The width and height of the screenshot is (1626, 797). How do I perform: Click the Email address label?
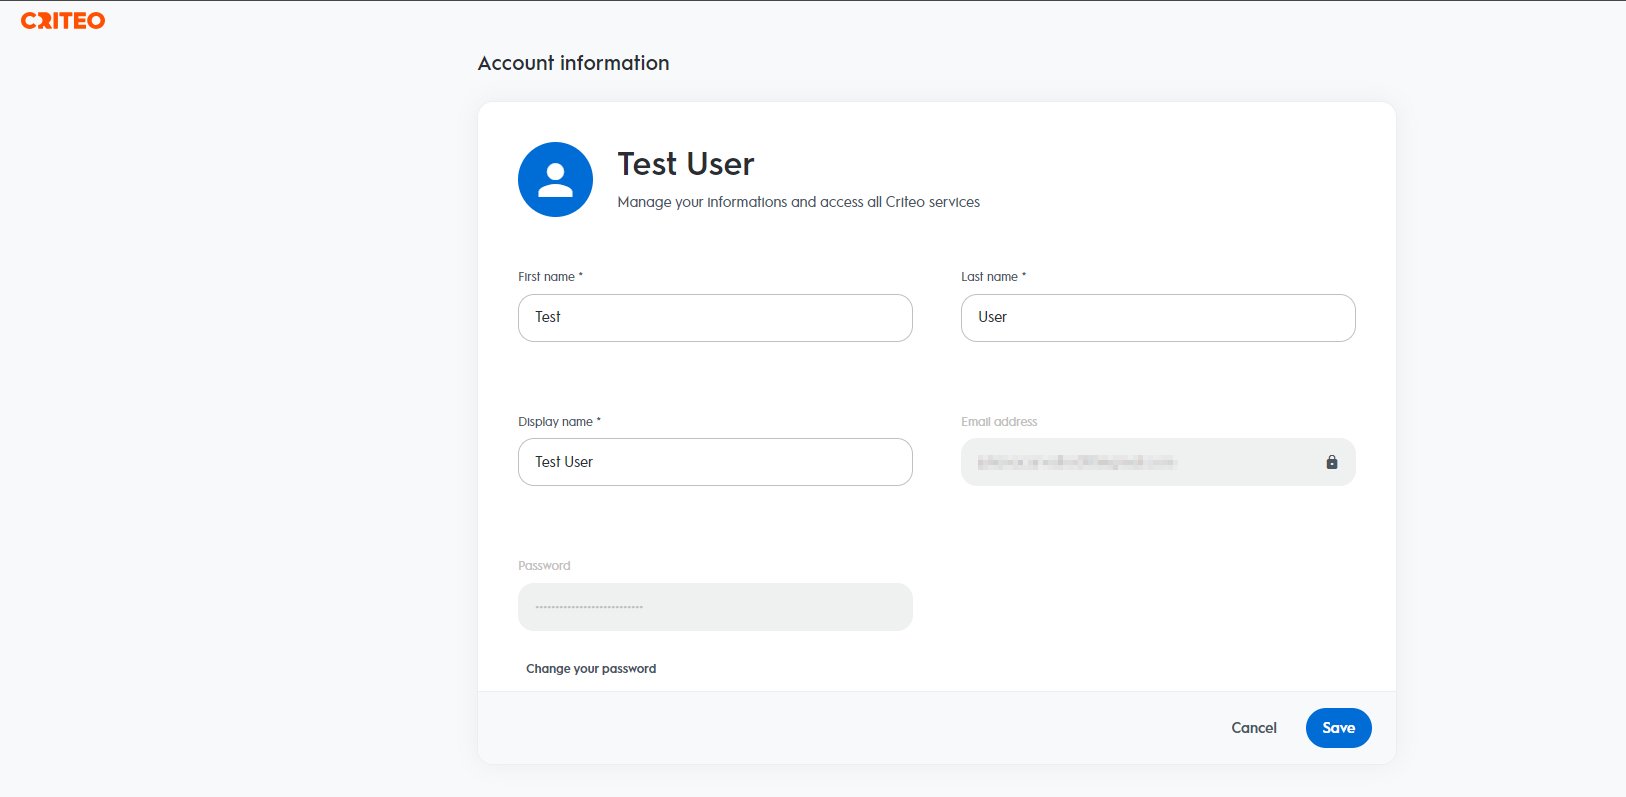tap(999, 422)
